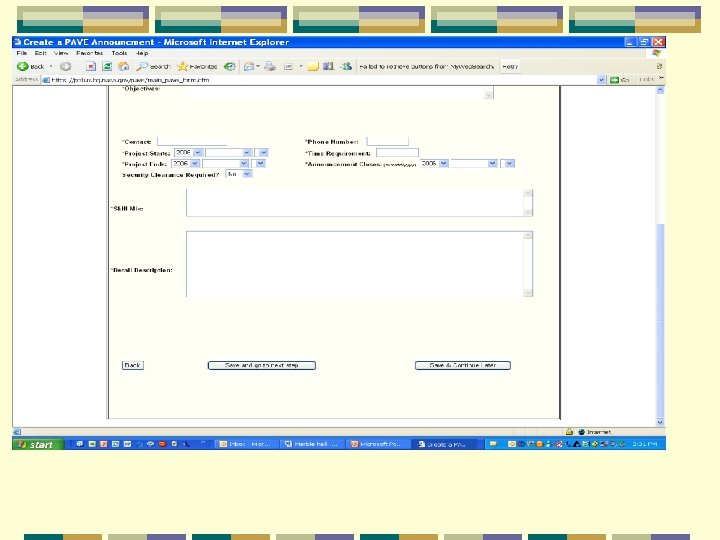Open the Mail envelope toolbar icon
Viewport: 720px width, 540px height.
tap(249, 67)
